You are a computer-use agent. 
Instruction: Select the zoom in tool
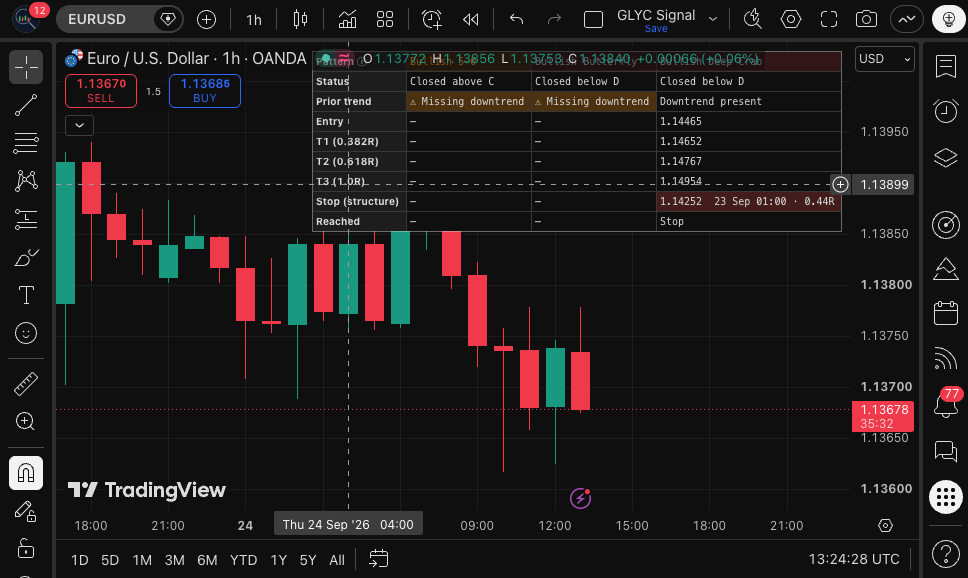(26, 422)
